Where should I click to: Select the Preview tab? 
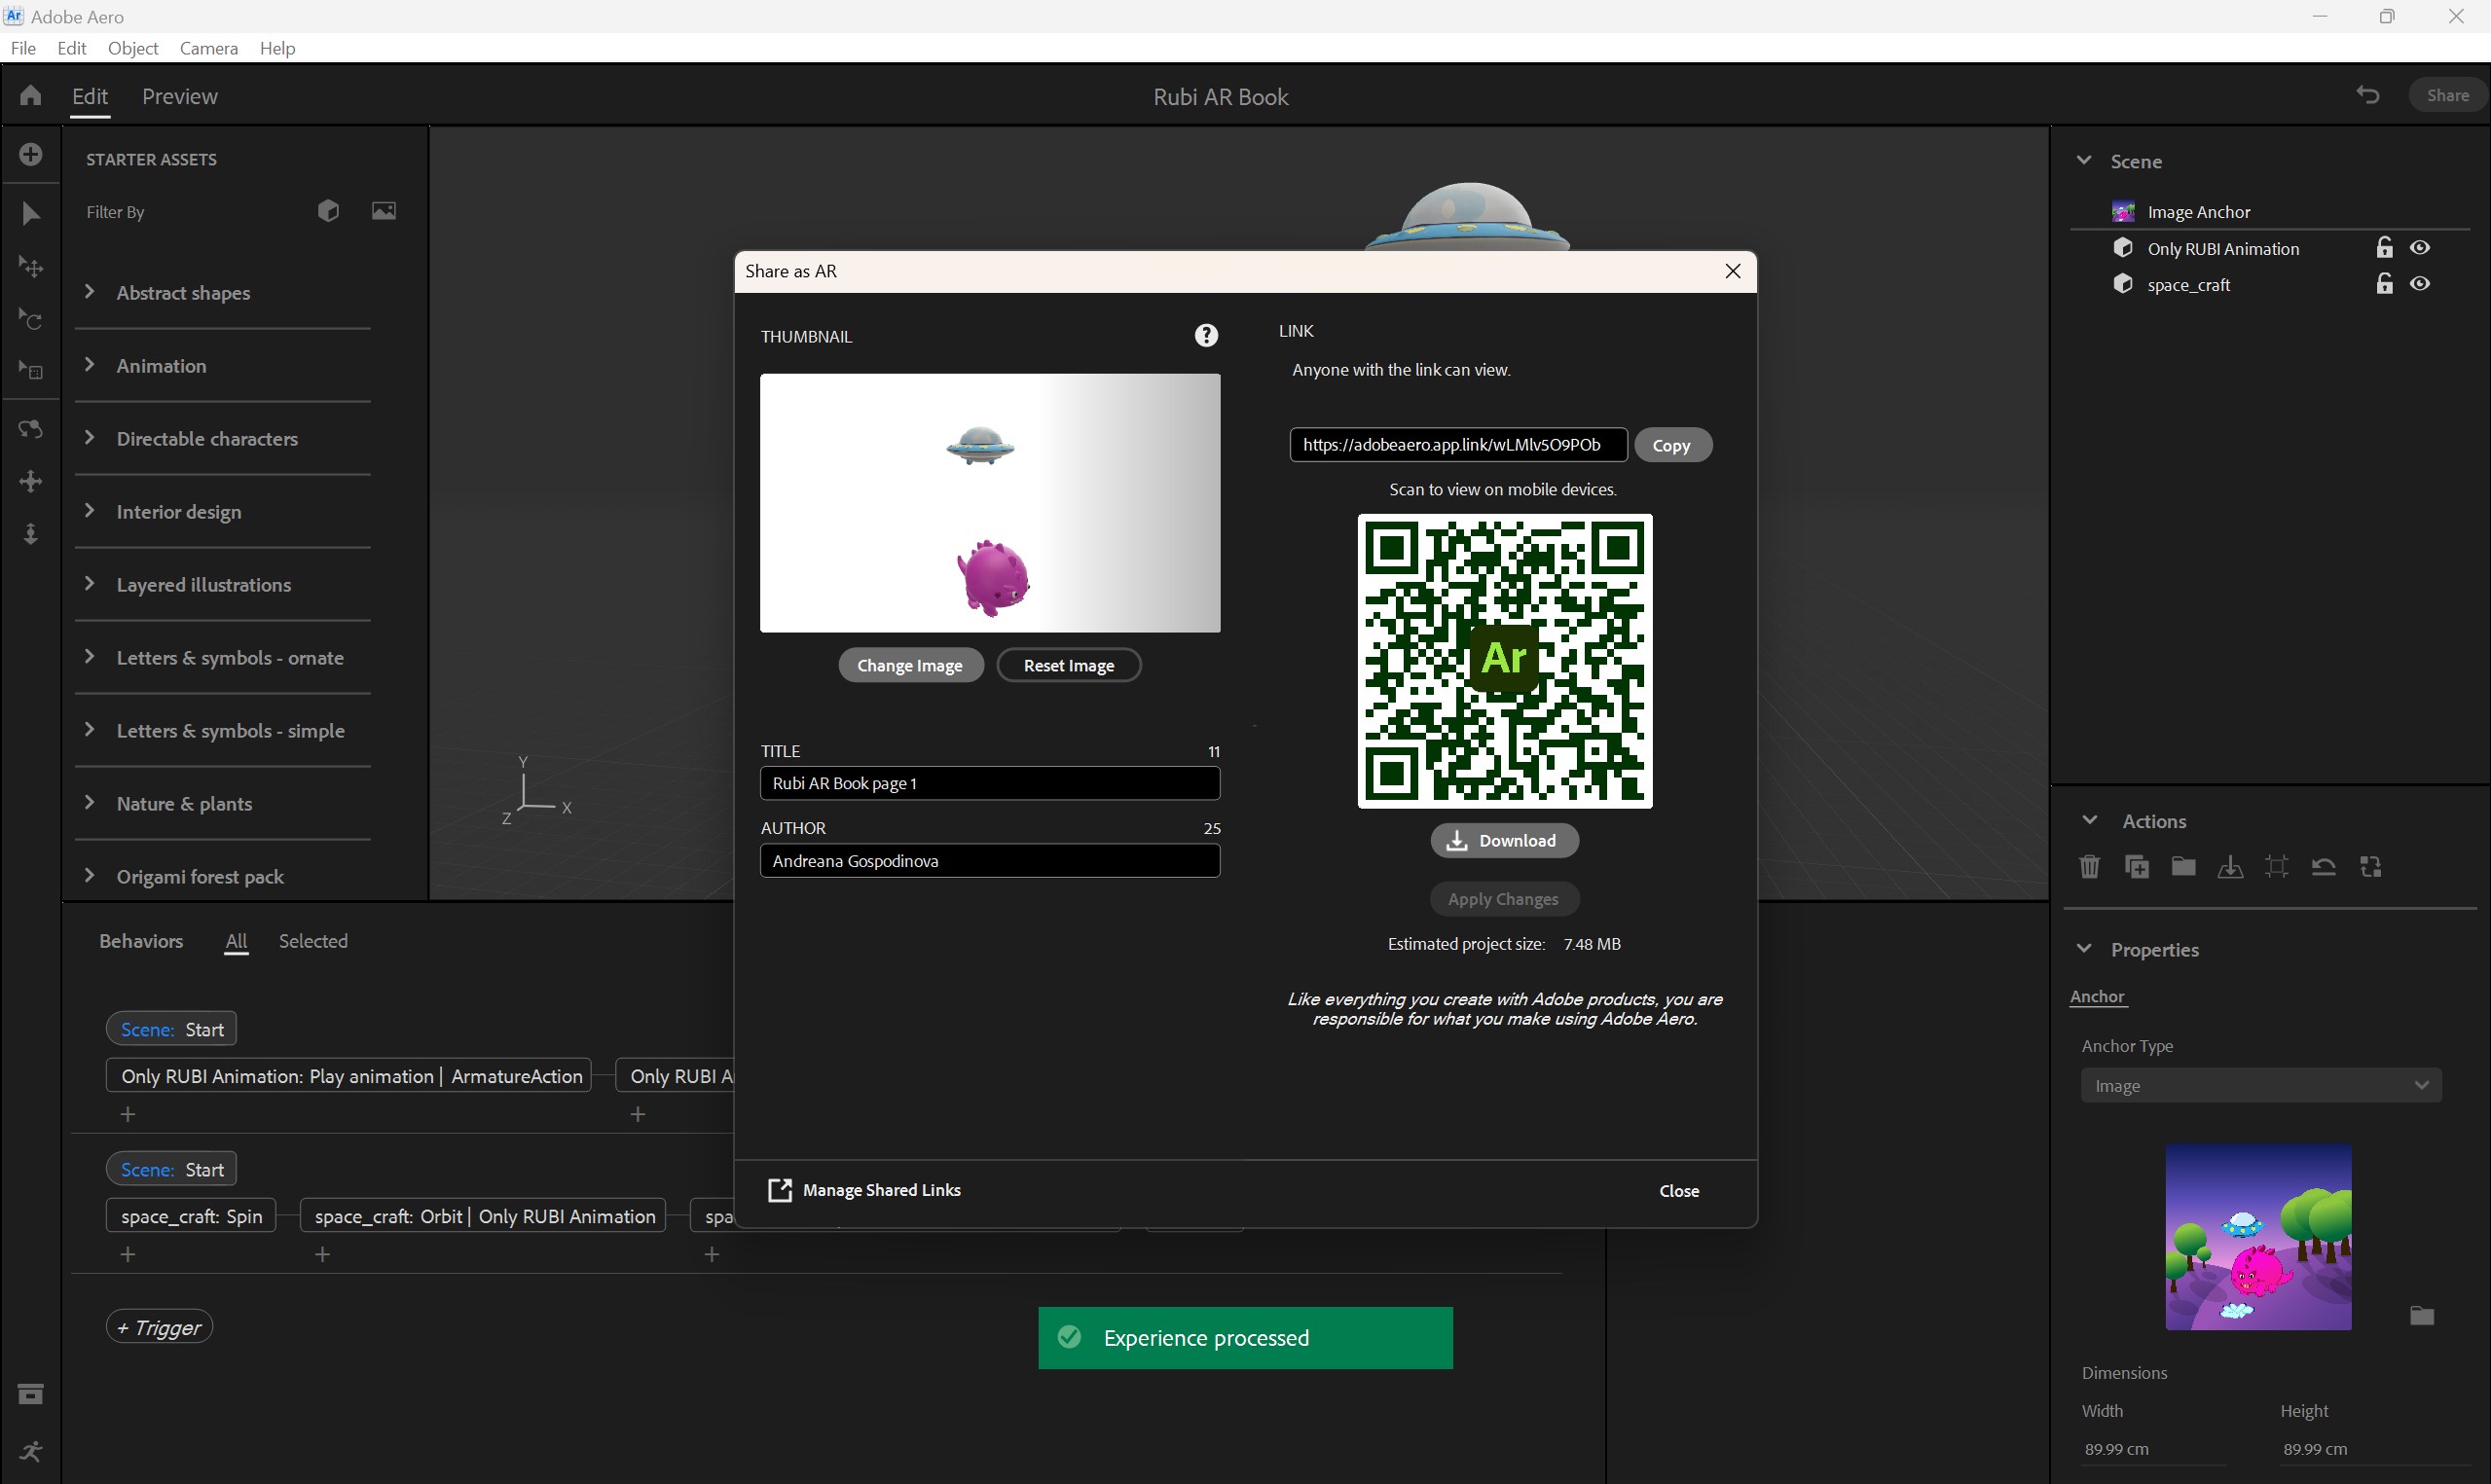coord(178,95)
